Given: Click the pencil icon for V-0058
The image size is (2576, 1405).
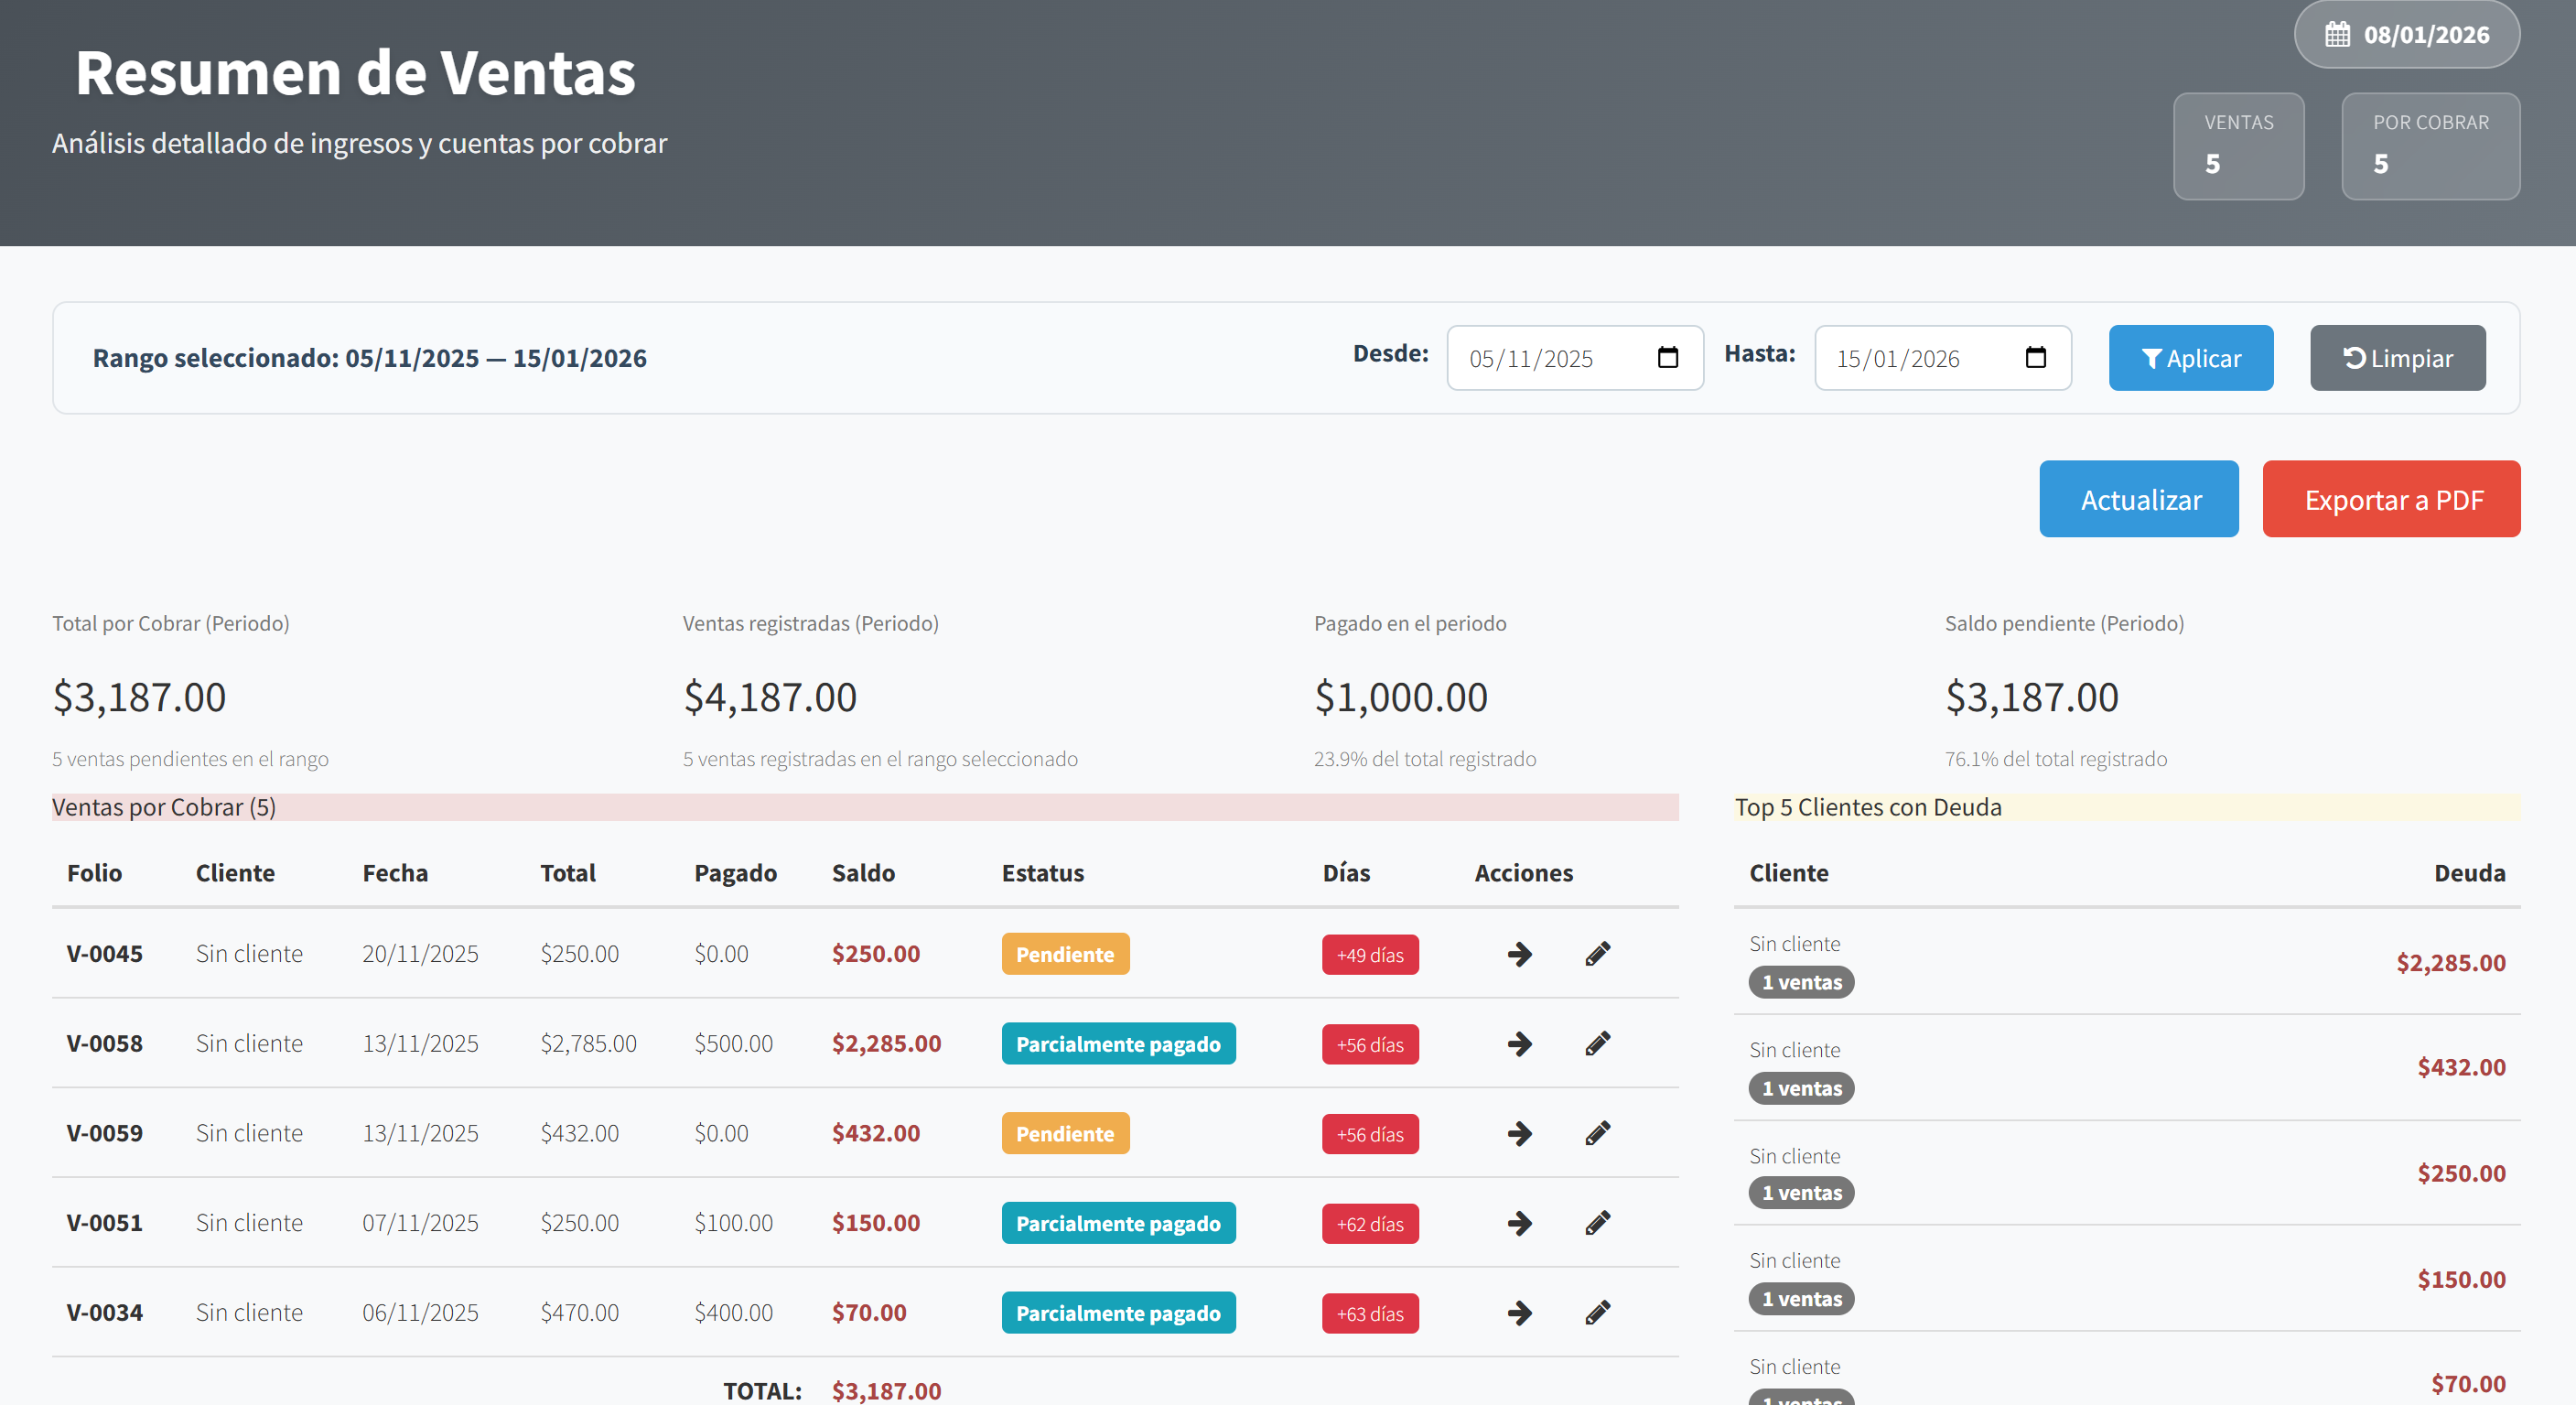Looking at the screenshot, I should 1597,1044.
